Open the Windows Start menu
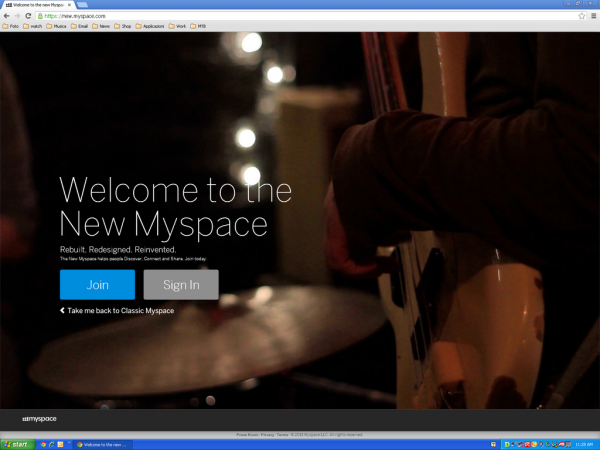Image resolution: width=600 pixels, height=450 pixels. pyautogui.click(x=17, y=443)
